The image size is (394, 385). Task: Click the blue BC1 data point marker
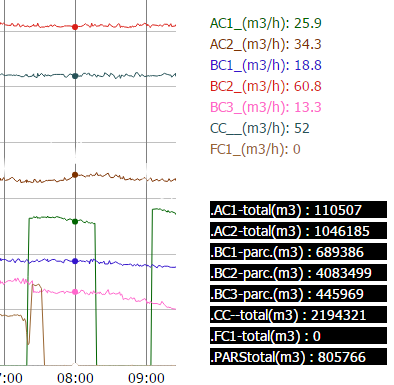coord(75,261)
